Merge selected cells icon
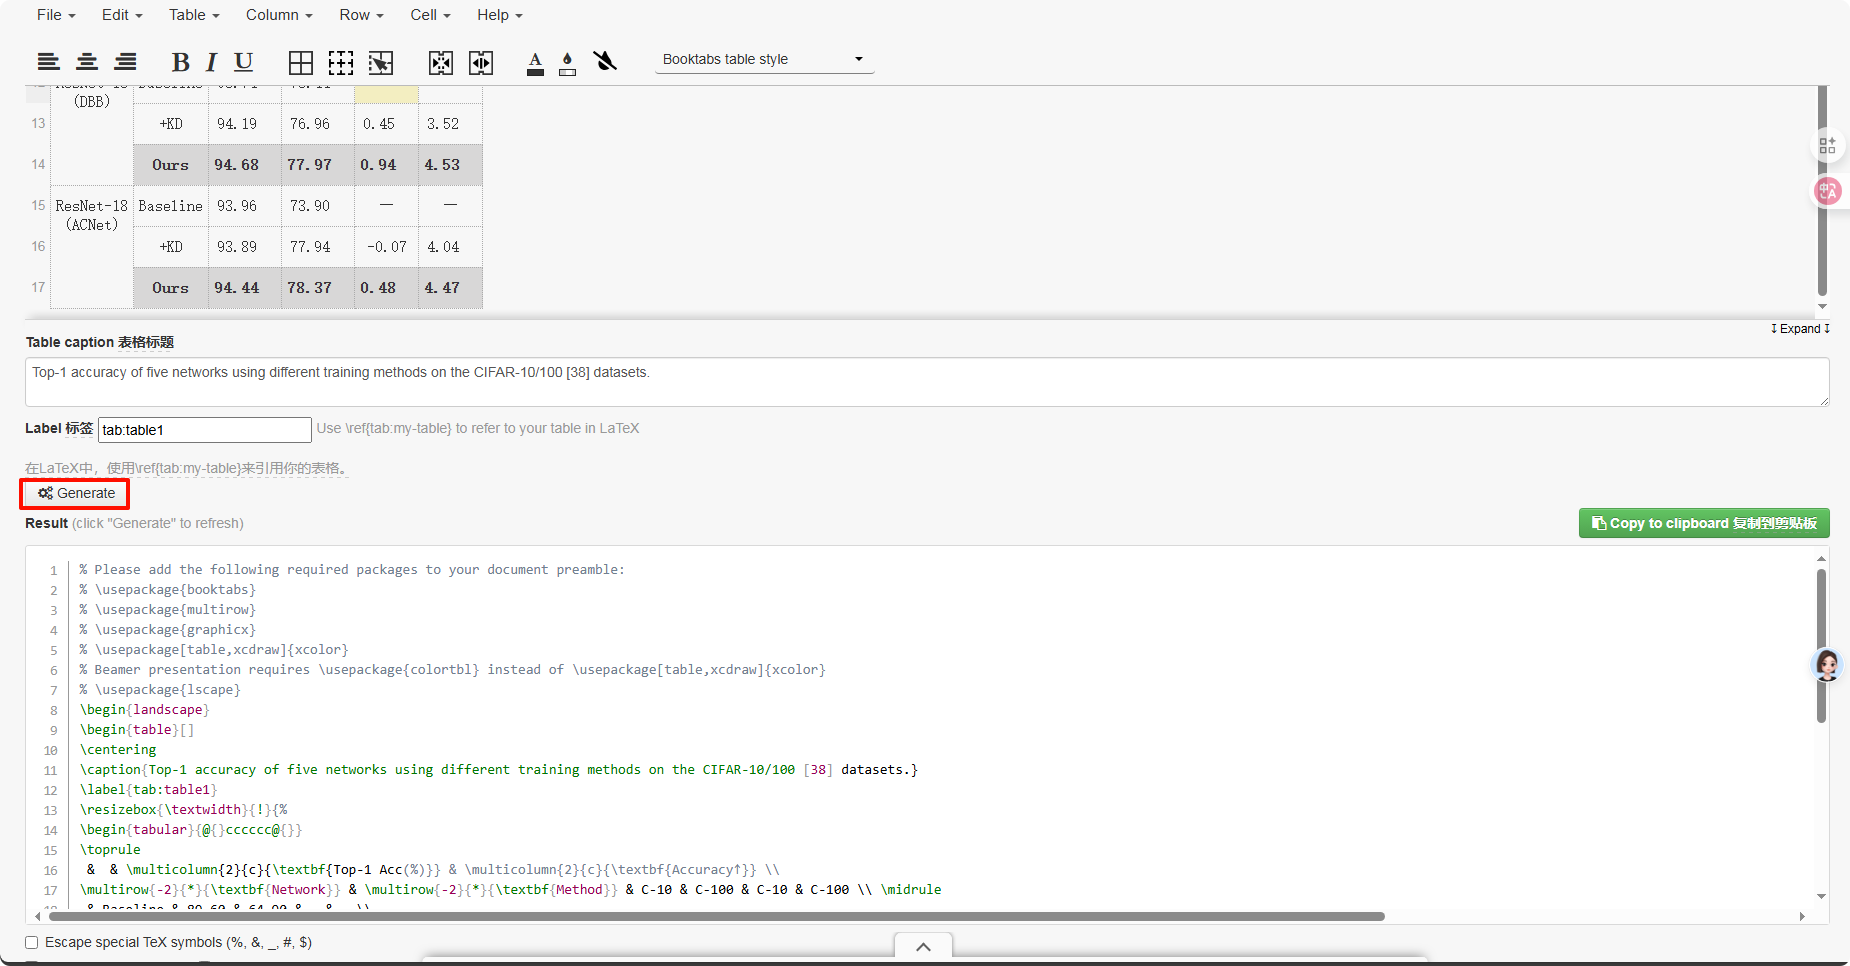Viewport: 1850px width, 966px height. pyautogui.click(x=441, y=63)
